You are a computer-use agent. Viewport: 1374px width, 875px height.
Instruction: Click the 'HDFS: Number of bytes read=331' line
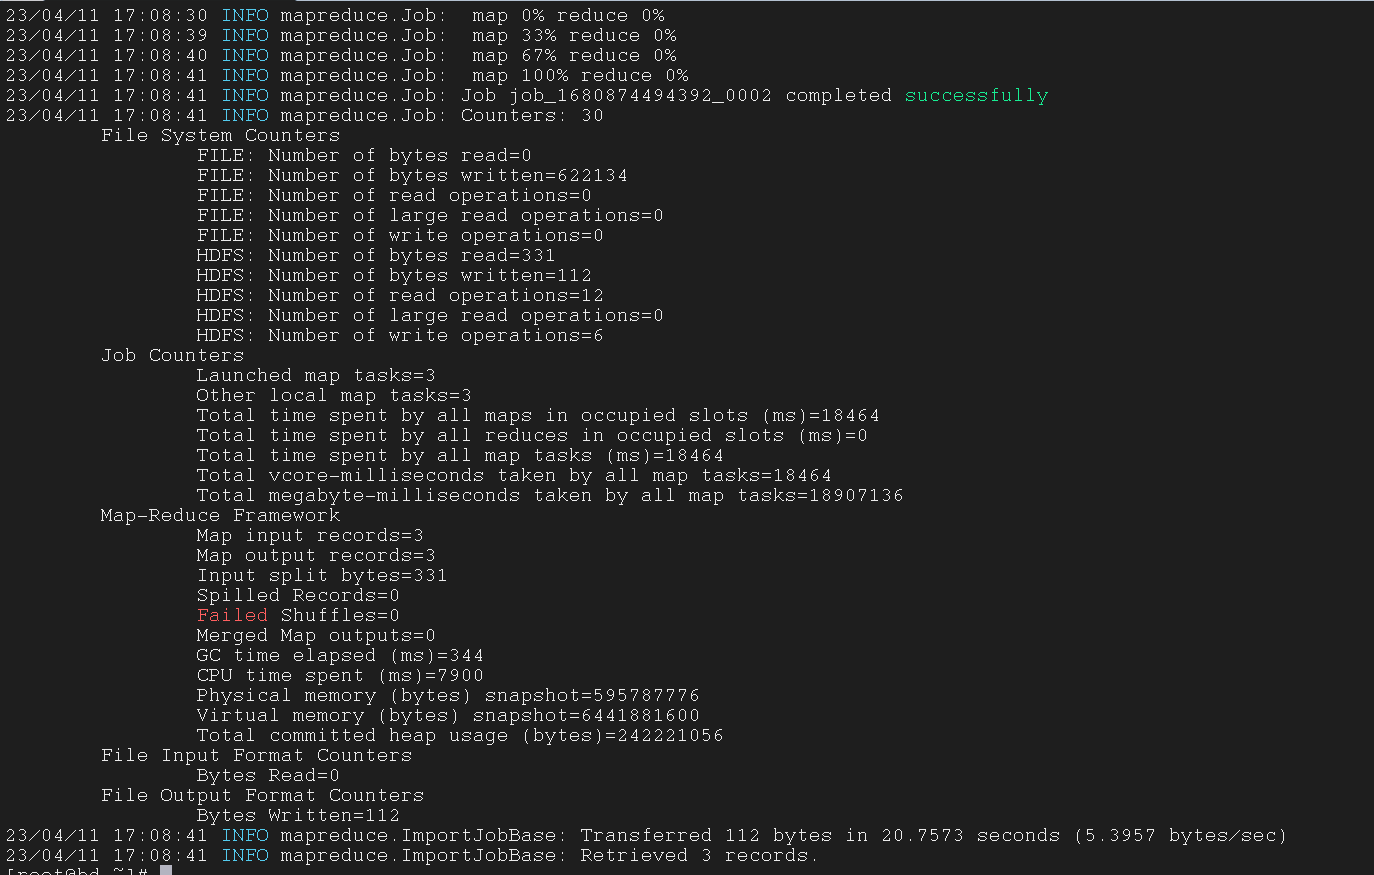pos(376,256)
